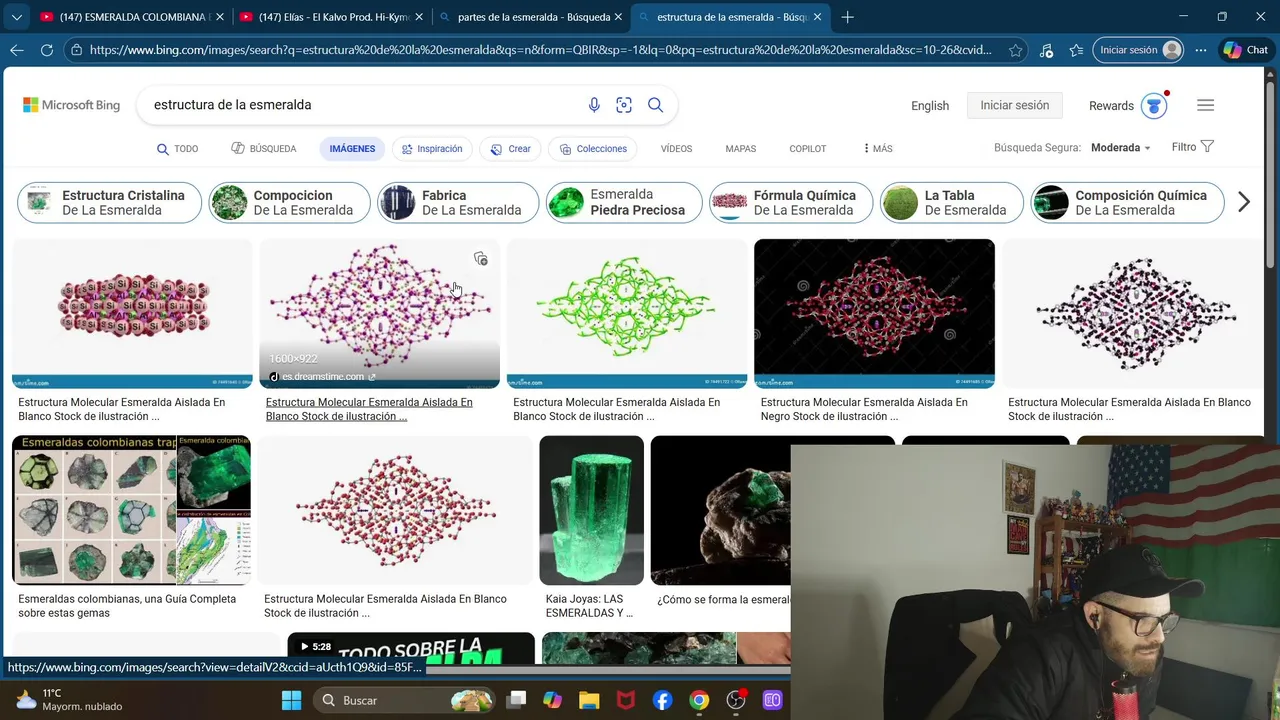The width and height of the screenshot is (1280, 720).
Task: Click the voice search microphone icon
Action: (x=594, y=105)
